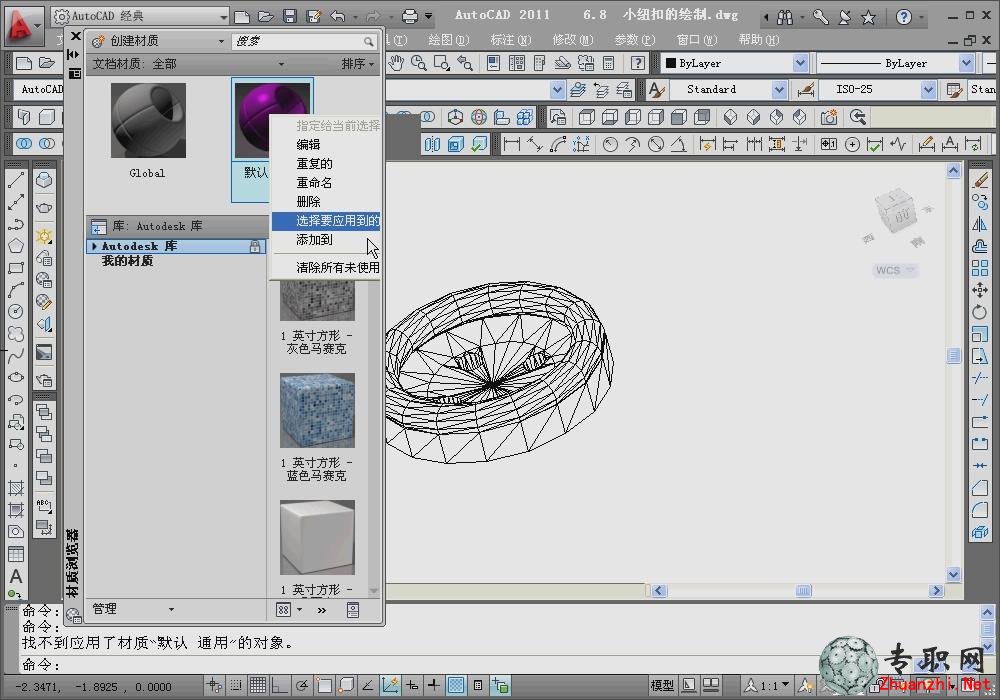Click the Box solid modeling tool
Image resolution: width=1000 pixels, height=700 pixels.
47,117
